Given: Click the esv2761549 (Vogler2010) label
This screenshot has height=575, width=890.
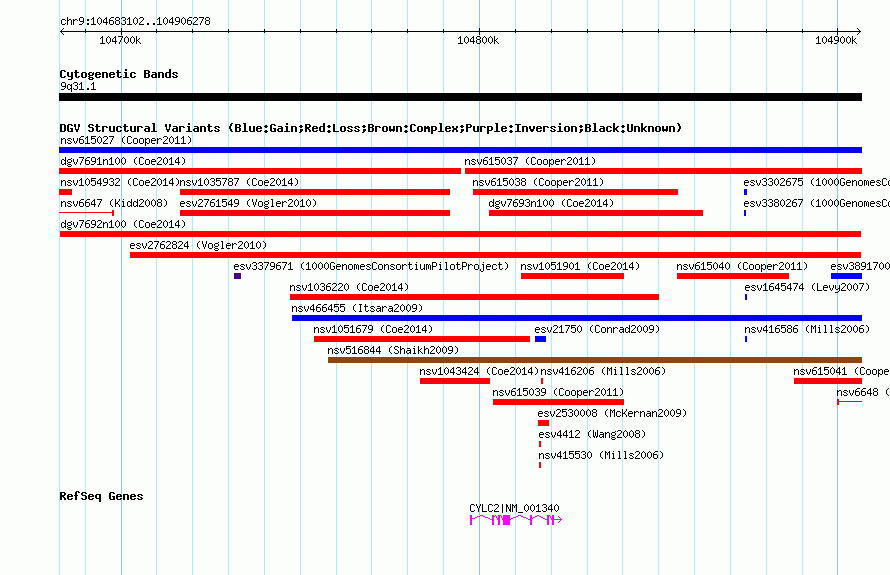Looking at the screenshot, I should coord(248,203).
